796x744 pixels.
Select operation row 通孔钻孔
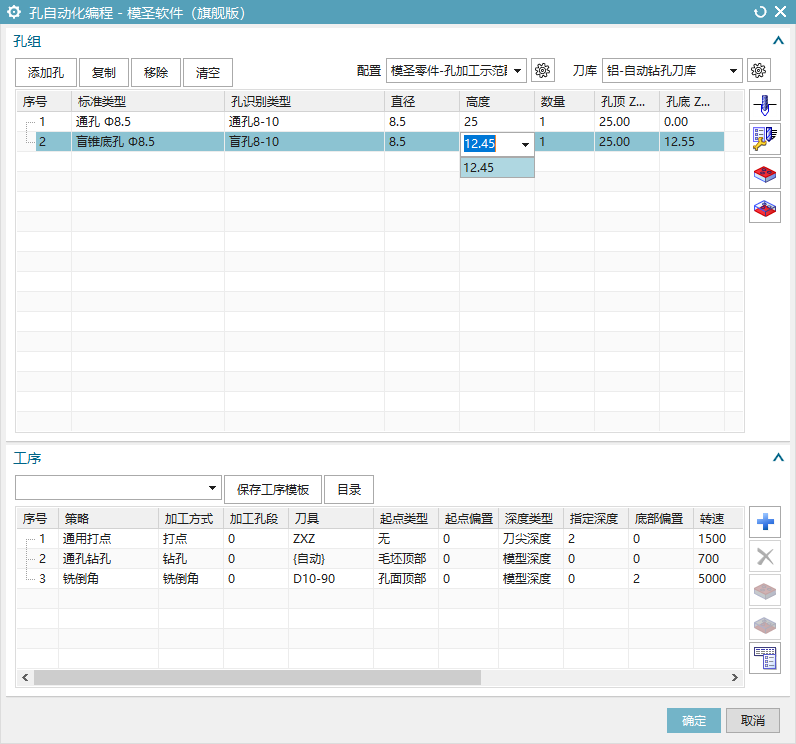[380, 559]
